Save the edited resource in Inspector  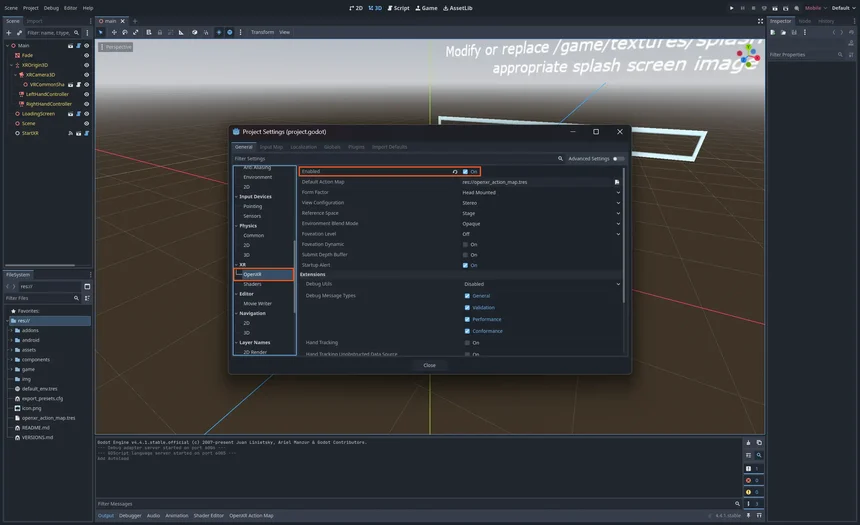click(794, 32)
